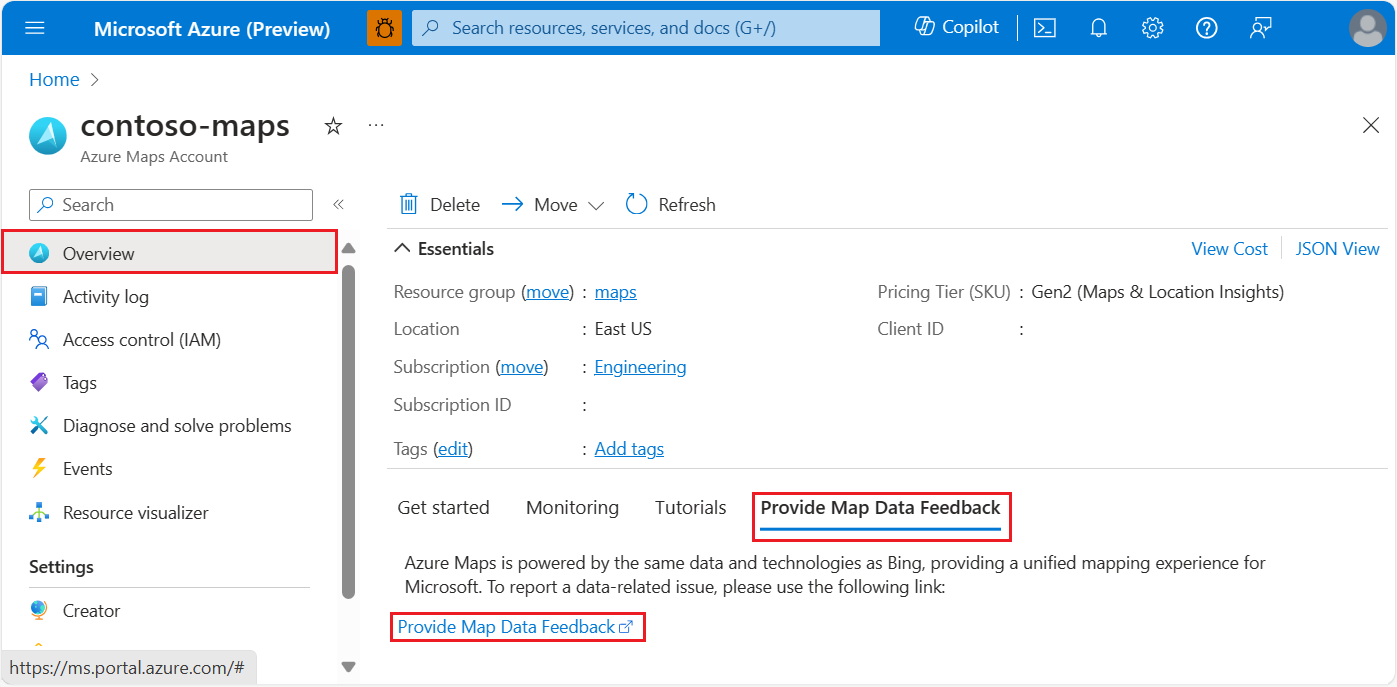Viewport: 1397px width, 687px height.
Task: Switch to the Monitoring tab
Action: [572, 507]
